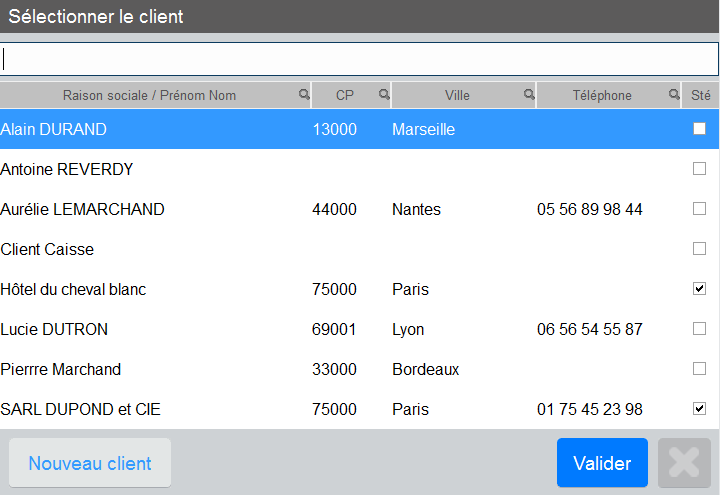Click the Ville column header
Screen dimensions: 720x495
click(x=457, y=95)
